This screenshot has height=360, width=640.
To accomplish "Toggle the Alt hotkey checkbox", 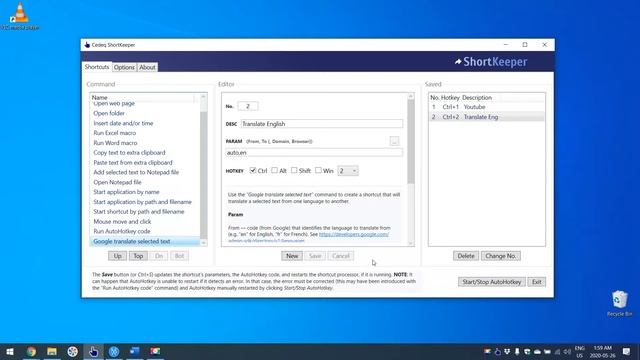I will point(274,170).
